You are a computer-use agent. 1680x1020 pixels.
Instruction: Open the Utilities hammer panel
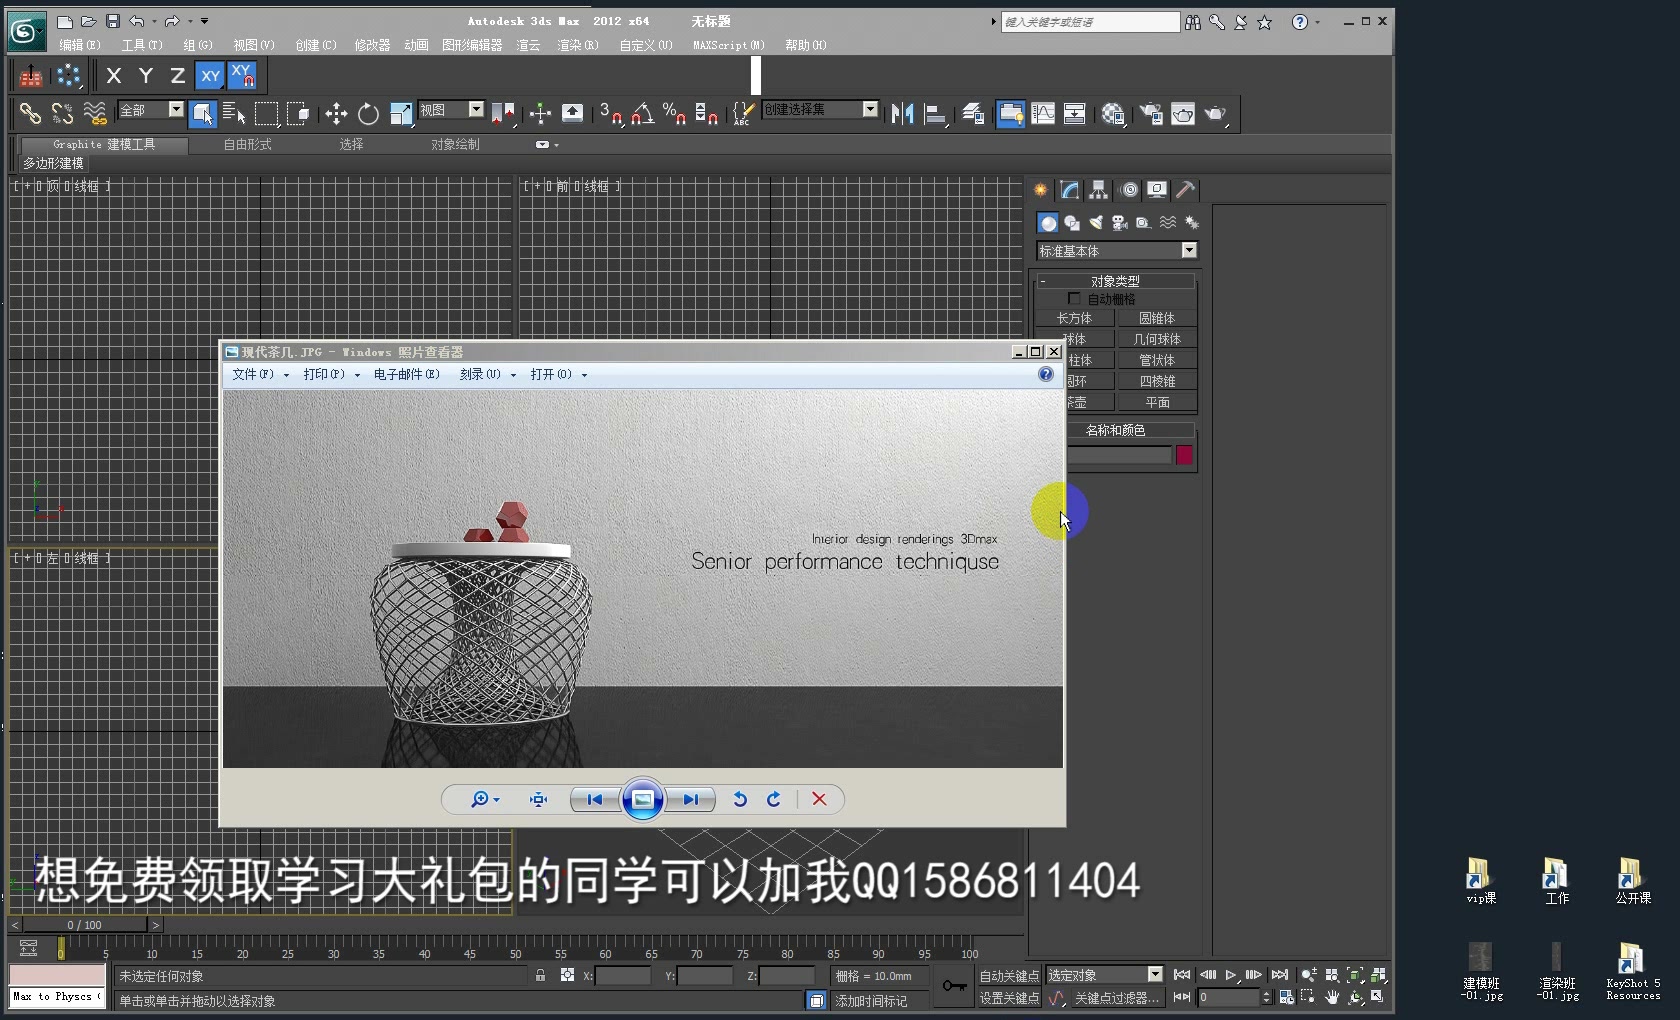click(1185, 190)
